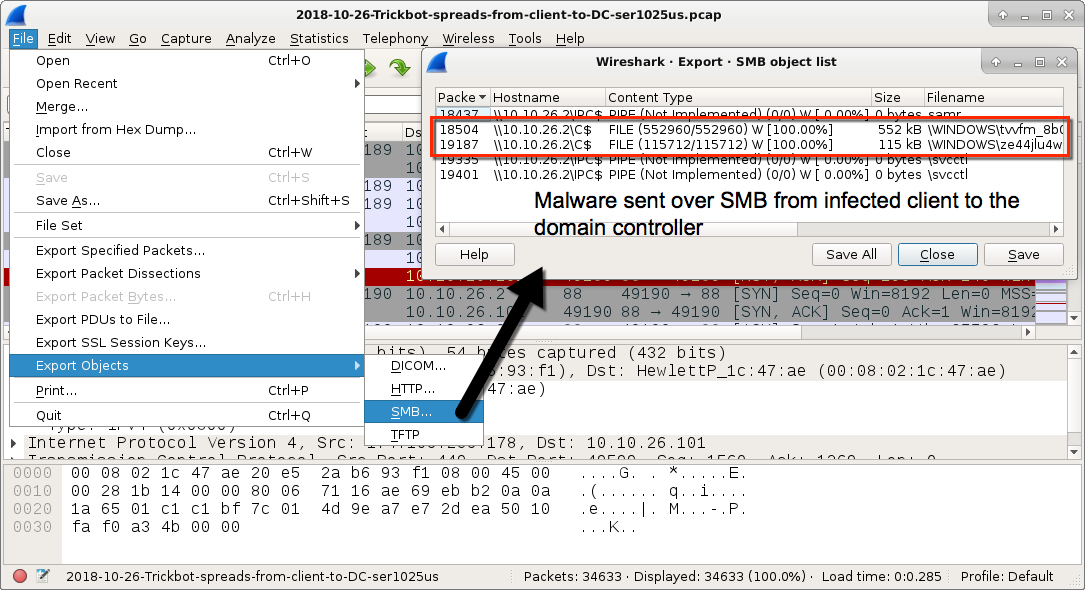
Task: Select TFTP... export option
Action: [x=423, y=434]
